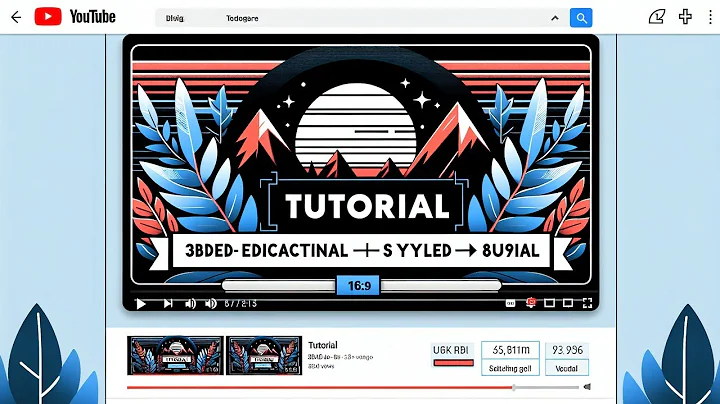Click the white video seek bar track
This screenshot has width=720, height=404.
tap(361, 286)
